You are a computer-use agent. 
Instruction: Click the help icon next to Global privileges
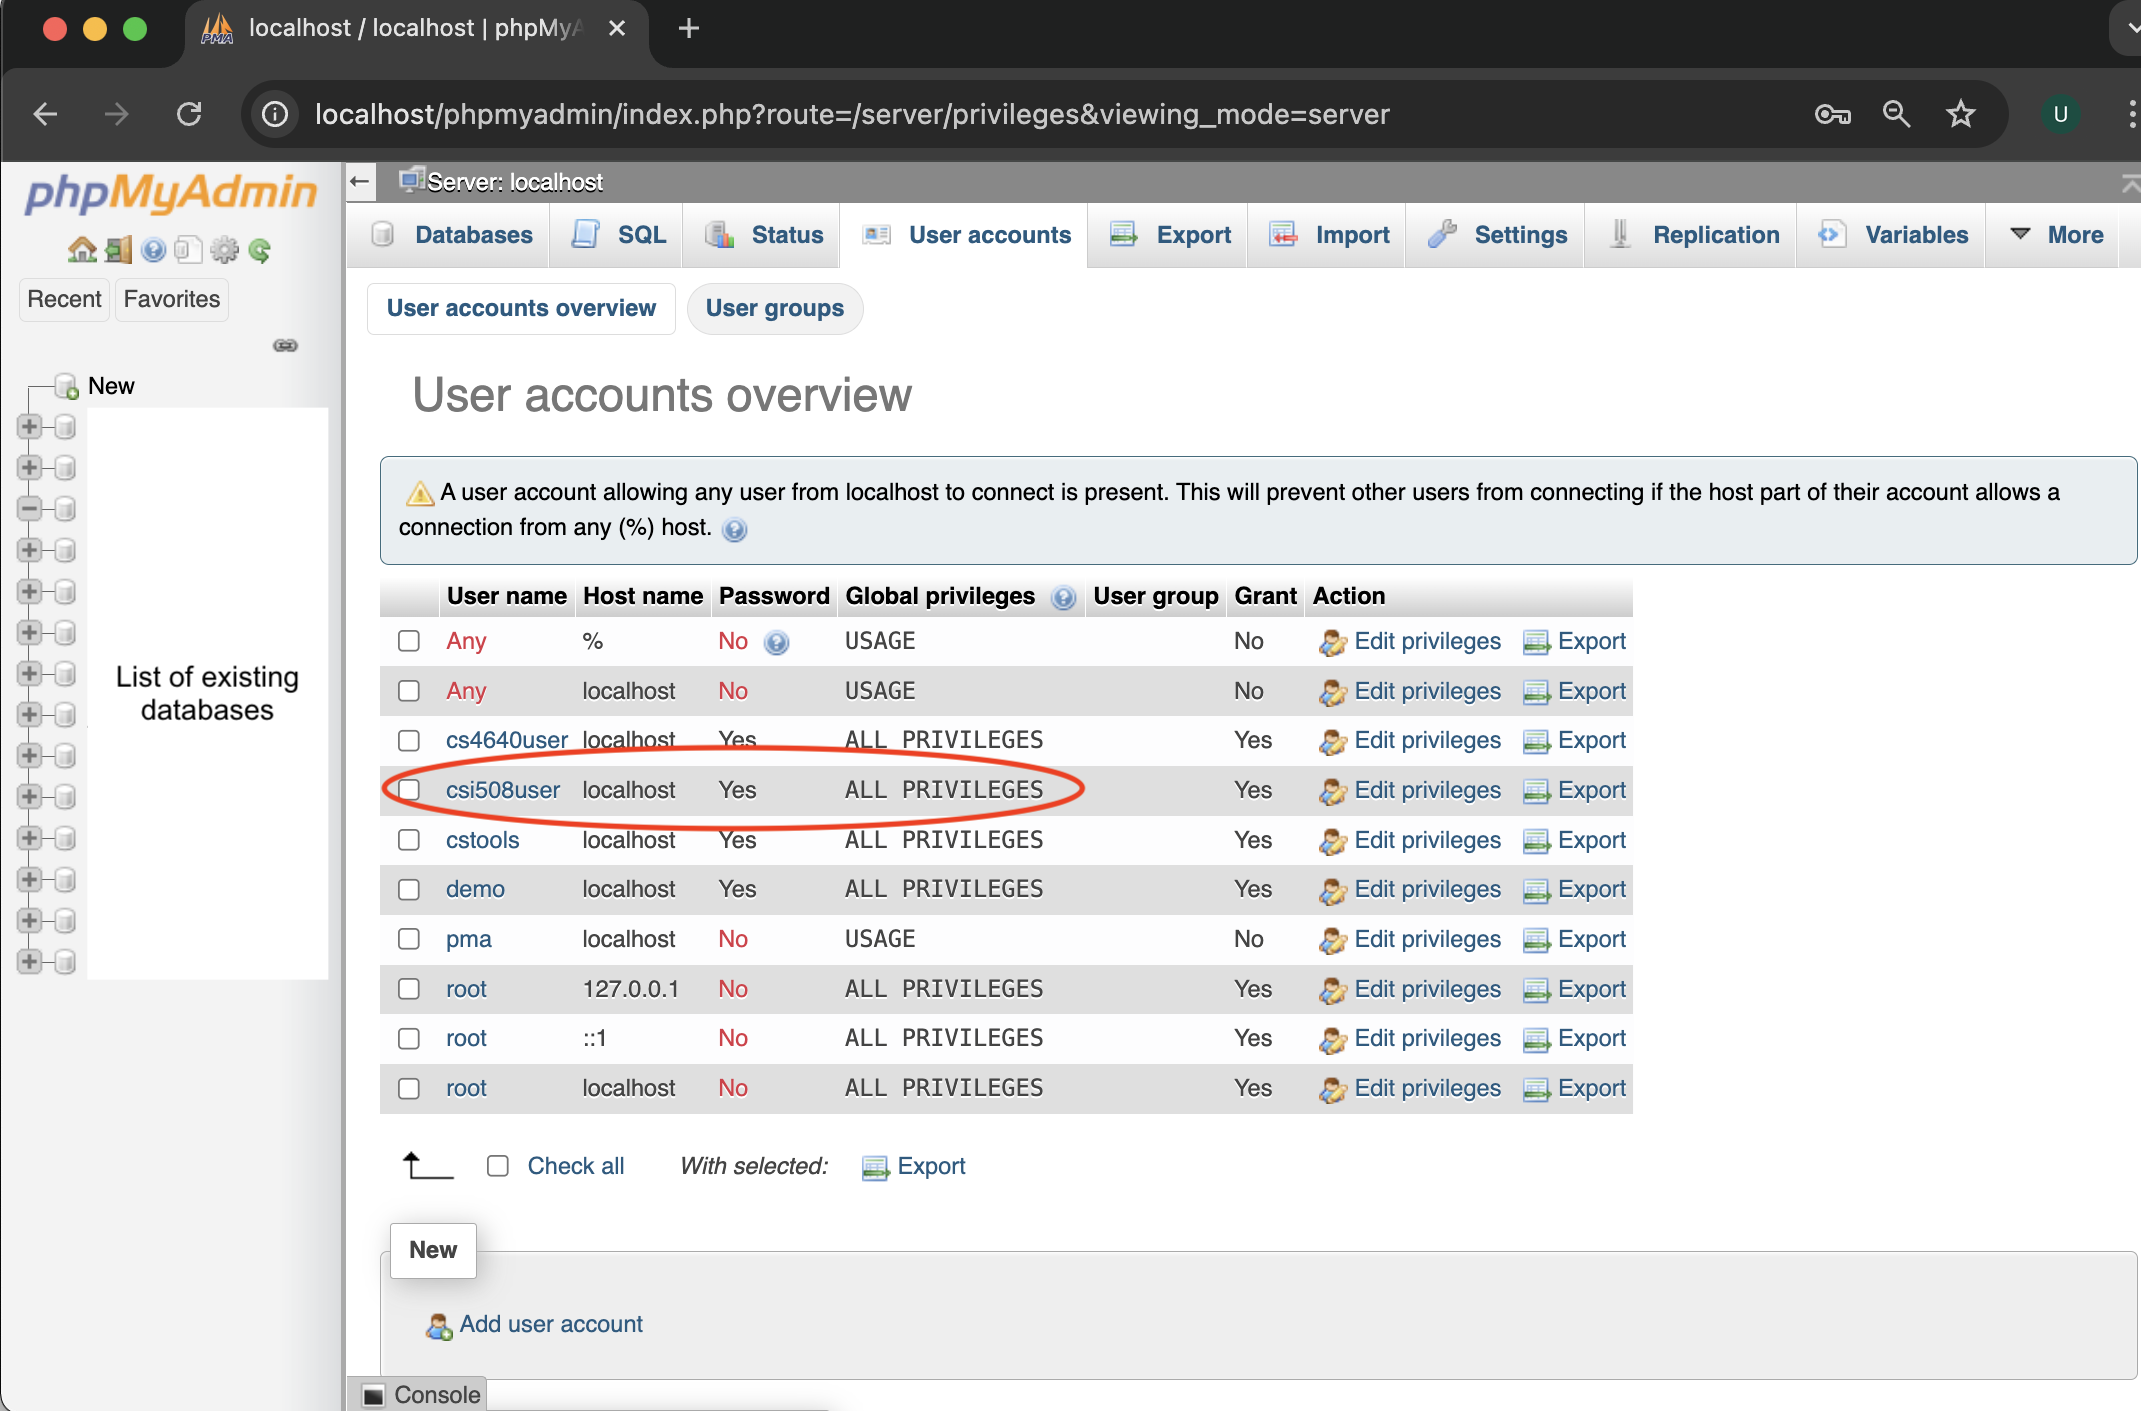click(x=1064, y=597)
